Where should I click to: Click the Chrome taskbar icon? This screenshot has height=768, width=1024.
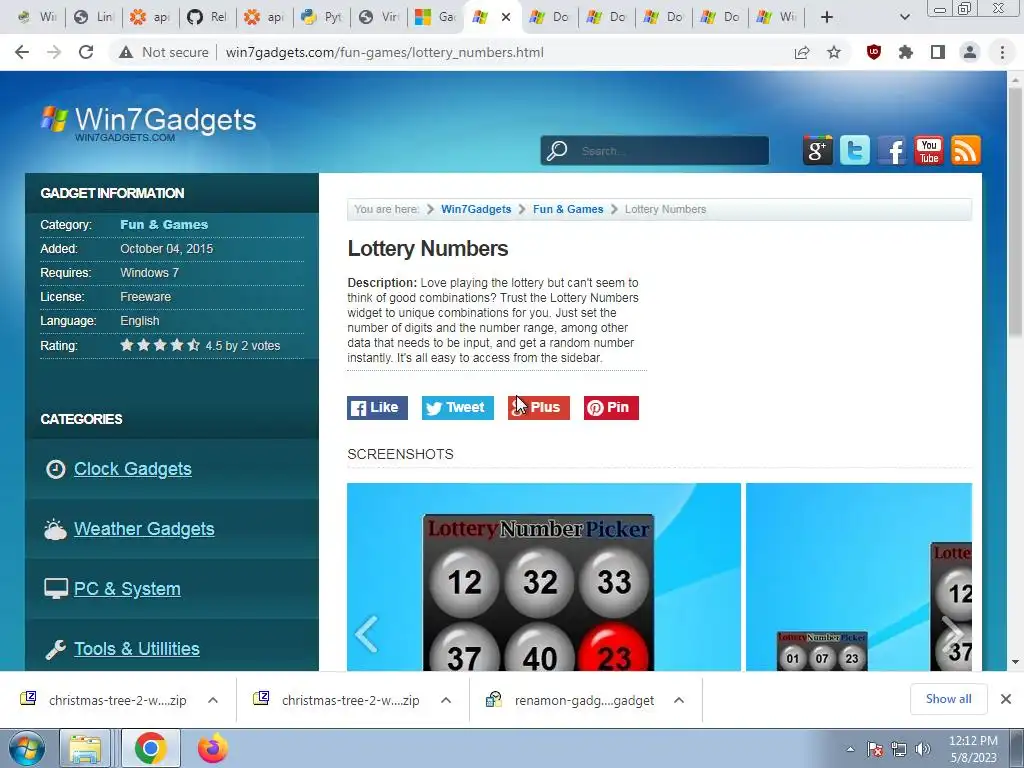coord(151,748)
